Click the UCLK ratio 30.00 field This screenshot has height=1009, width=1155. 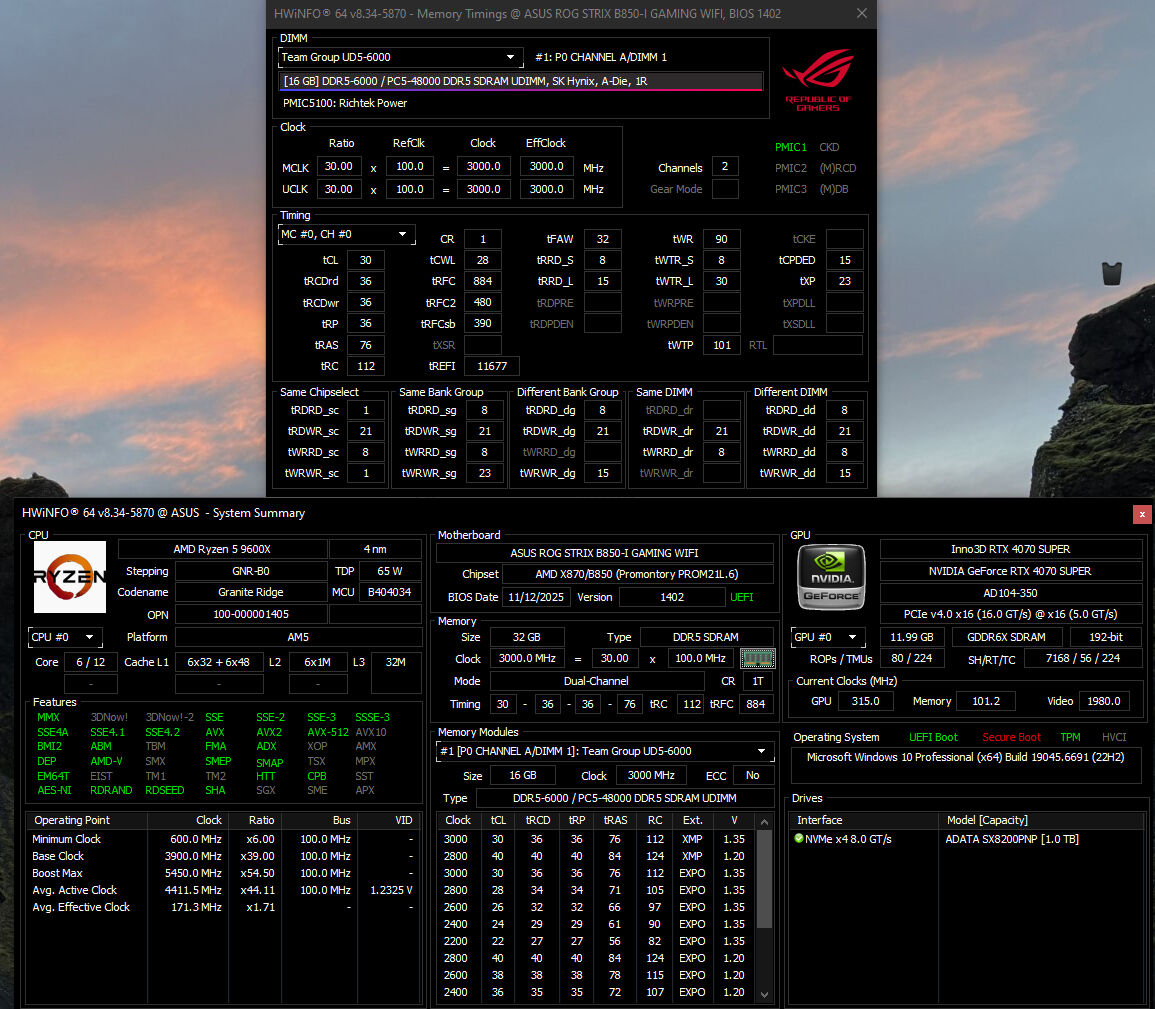[x=339, y=189]
